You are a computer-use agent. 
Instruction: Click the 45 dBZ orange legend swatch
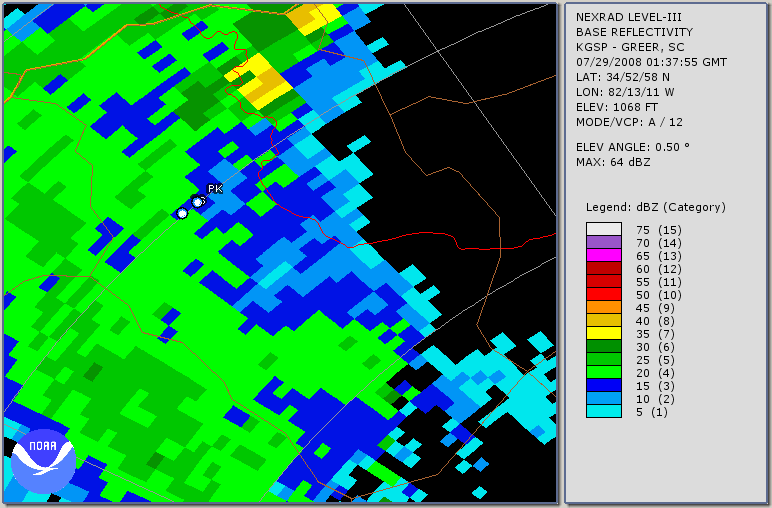coord(604,307)
